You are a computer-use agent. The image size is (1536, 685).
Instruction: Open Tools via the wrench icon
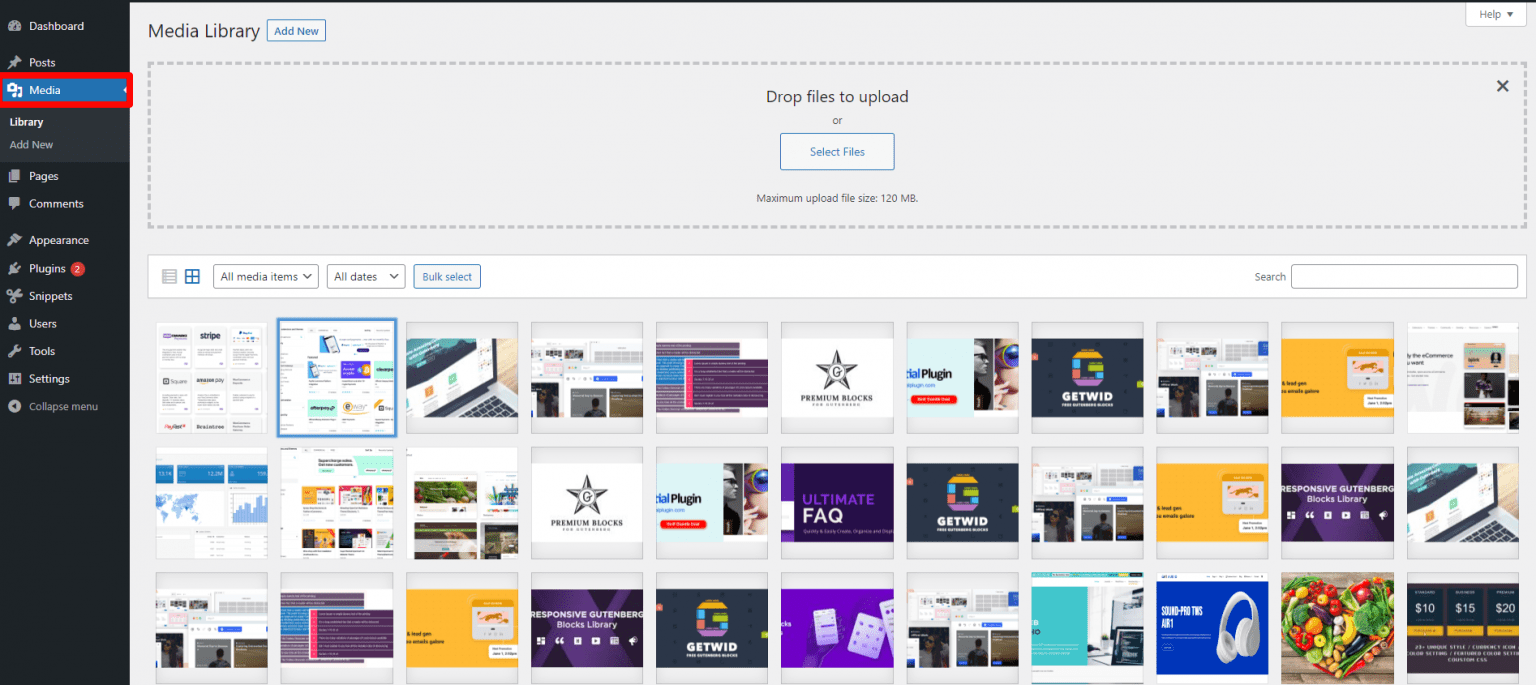14,351
